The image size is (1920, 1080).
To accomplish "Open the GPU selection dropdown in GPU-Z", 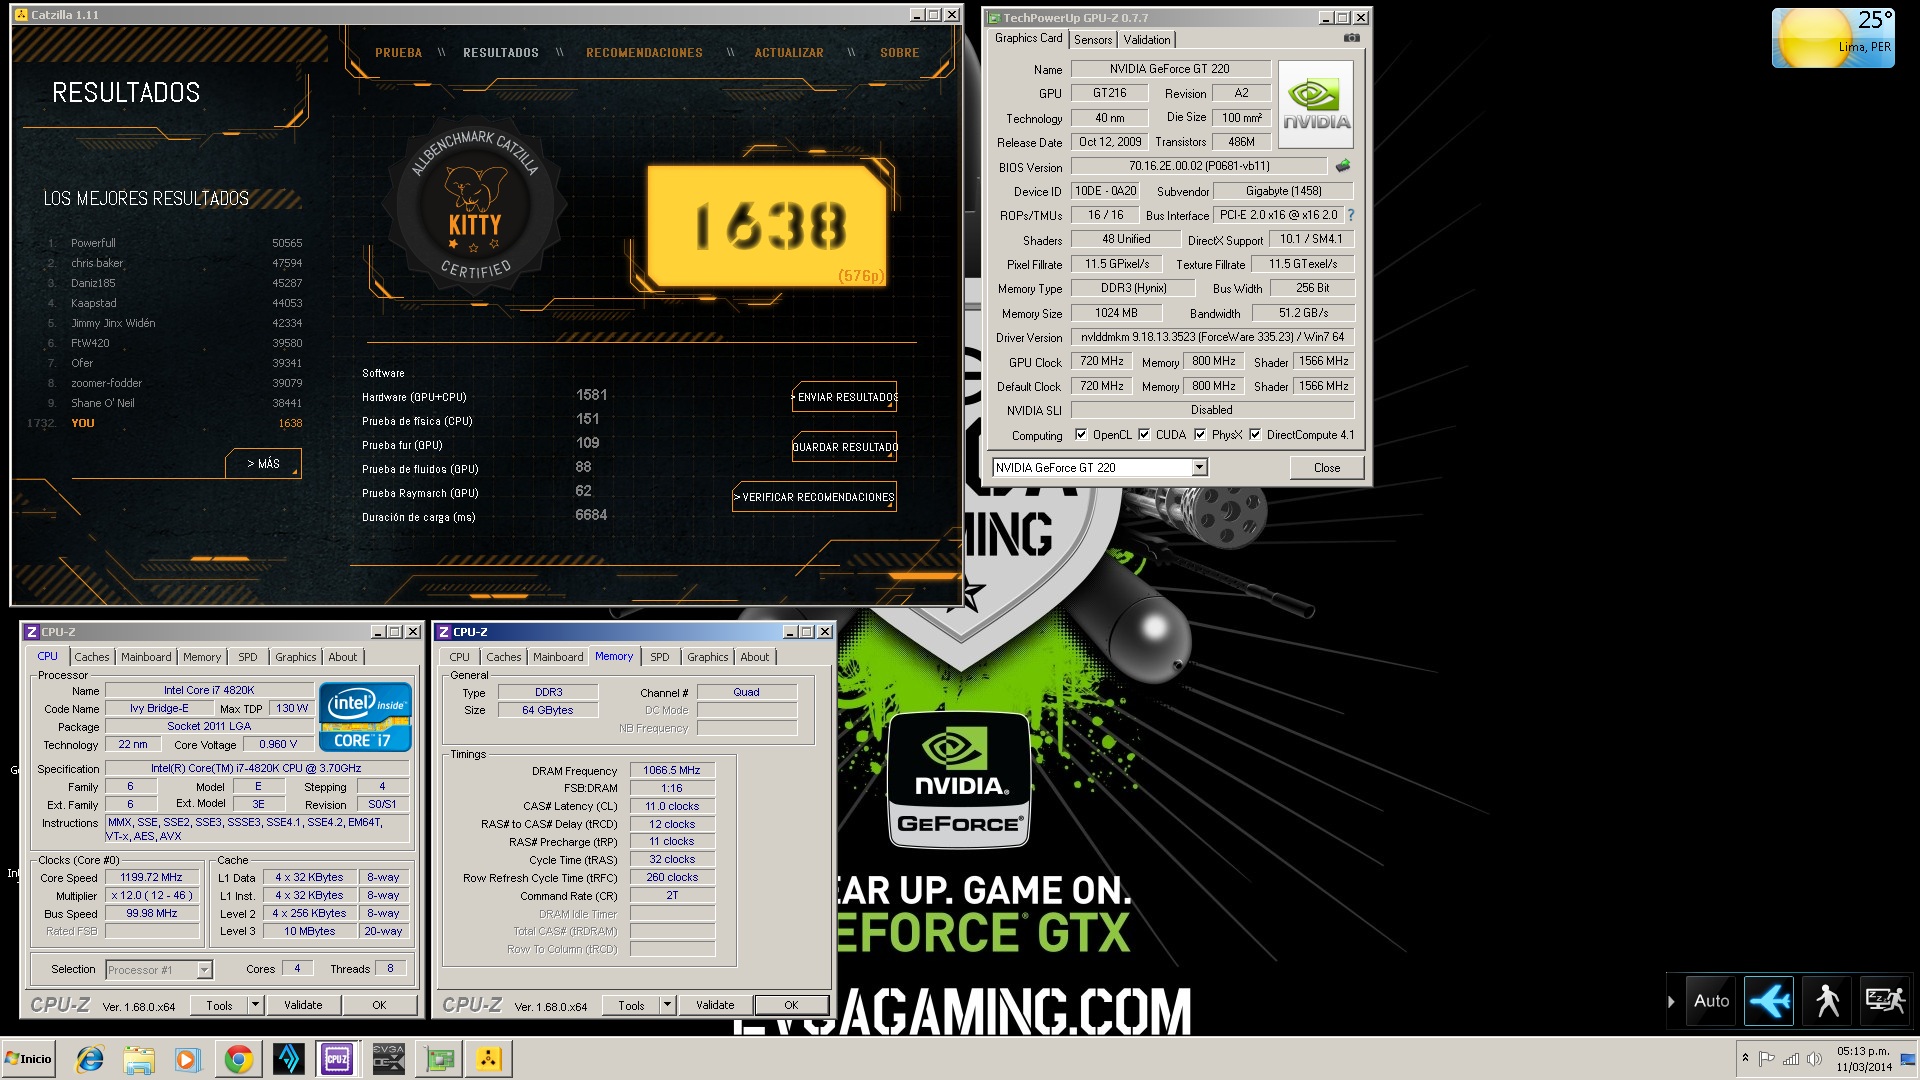I will click(x=1199, y=467).
